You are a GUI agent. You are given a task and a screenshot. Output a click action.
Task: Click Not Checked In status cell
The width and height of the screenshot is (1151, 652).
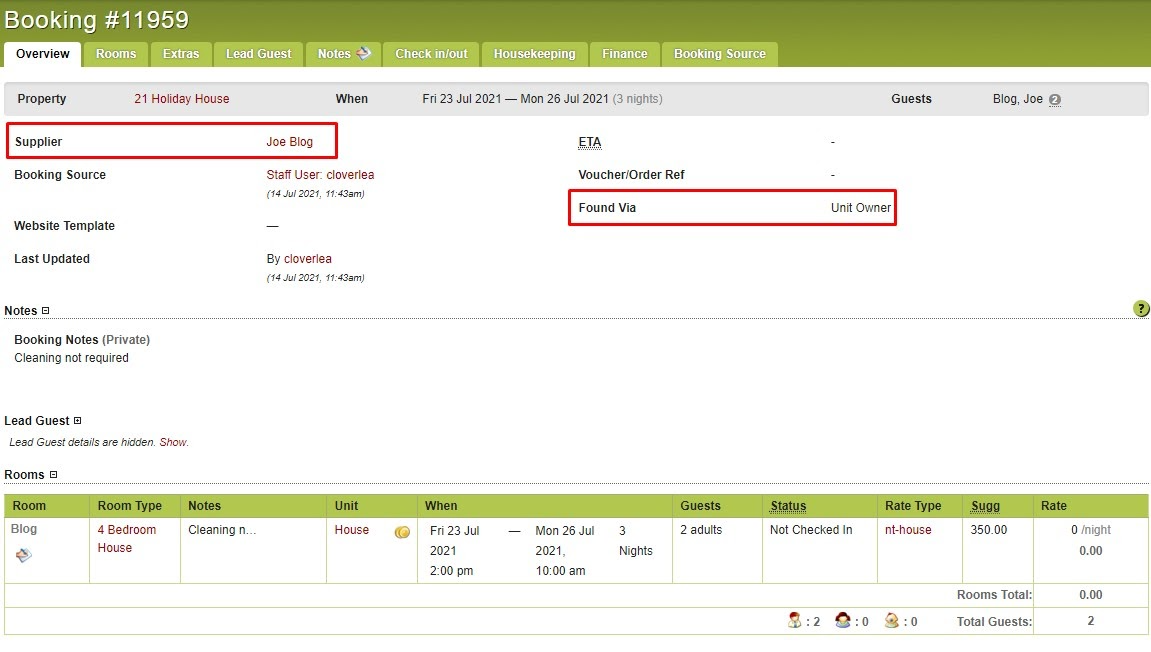pos(811,529)
